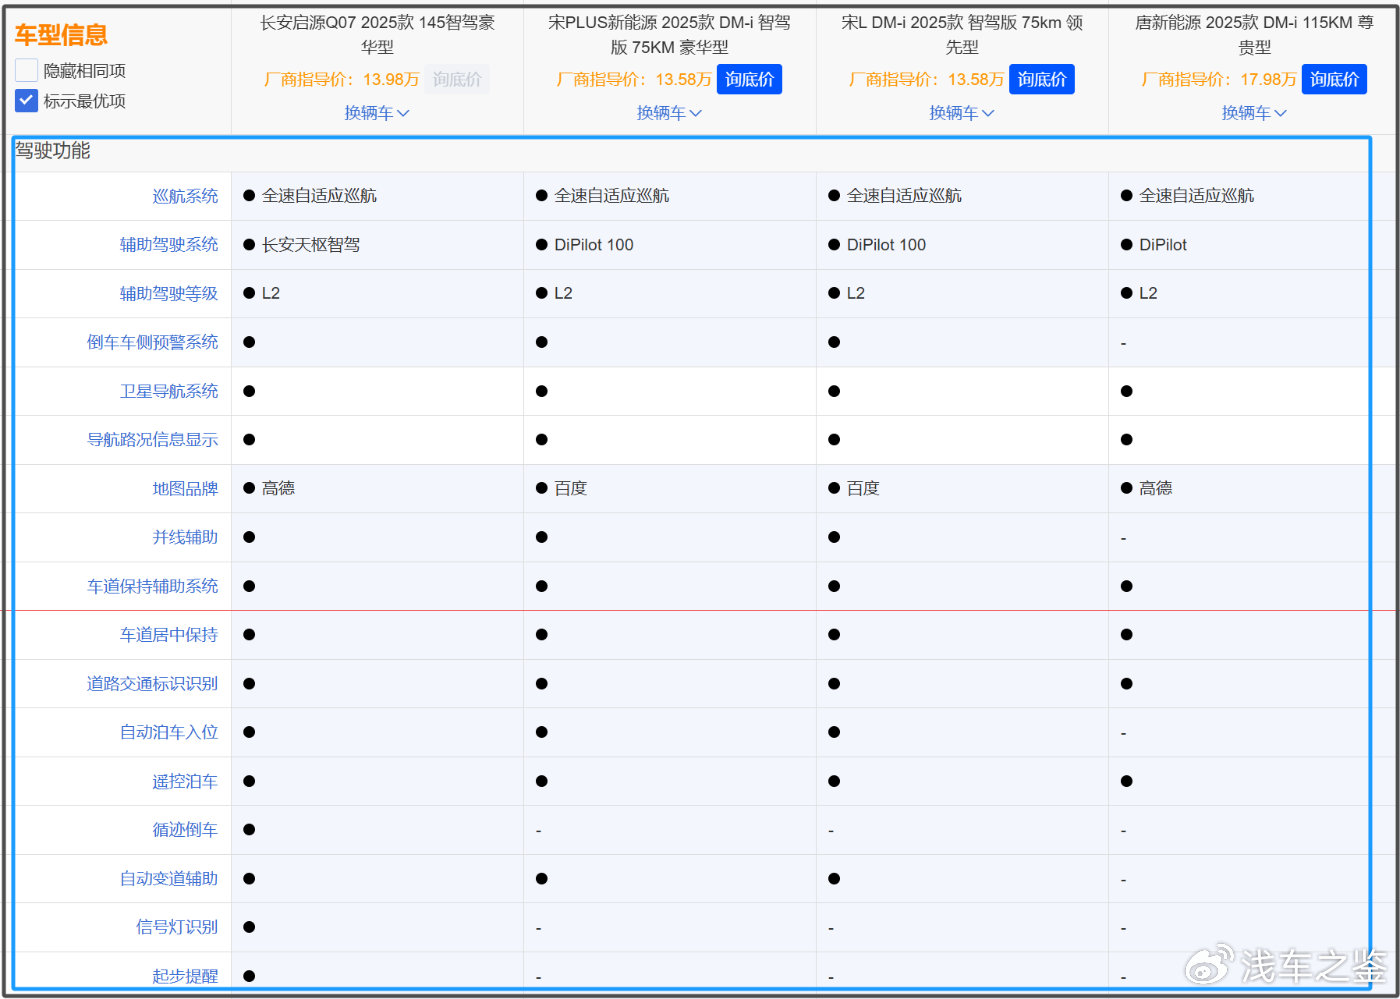Open the 信号灯识别 link
The width and height of the screenshot is (1400, 999).
pos(177,927)
